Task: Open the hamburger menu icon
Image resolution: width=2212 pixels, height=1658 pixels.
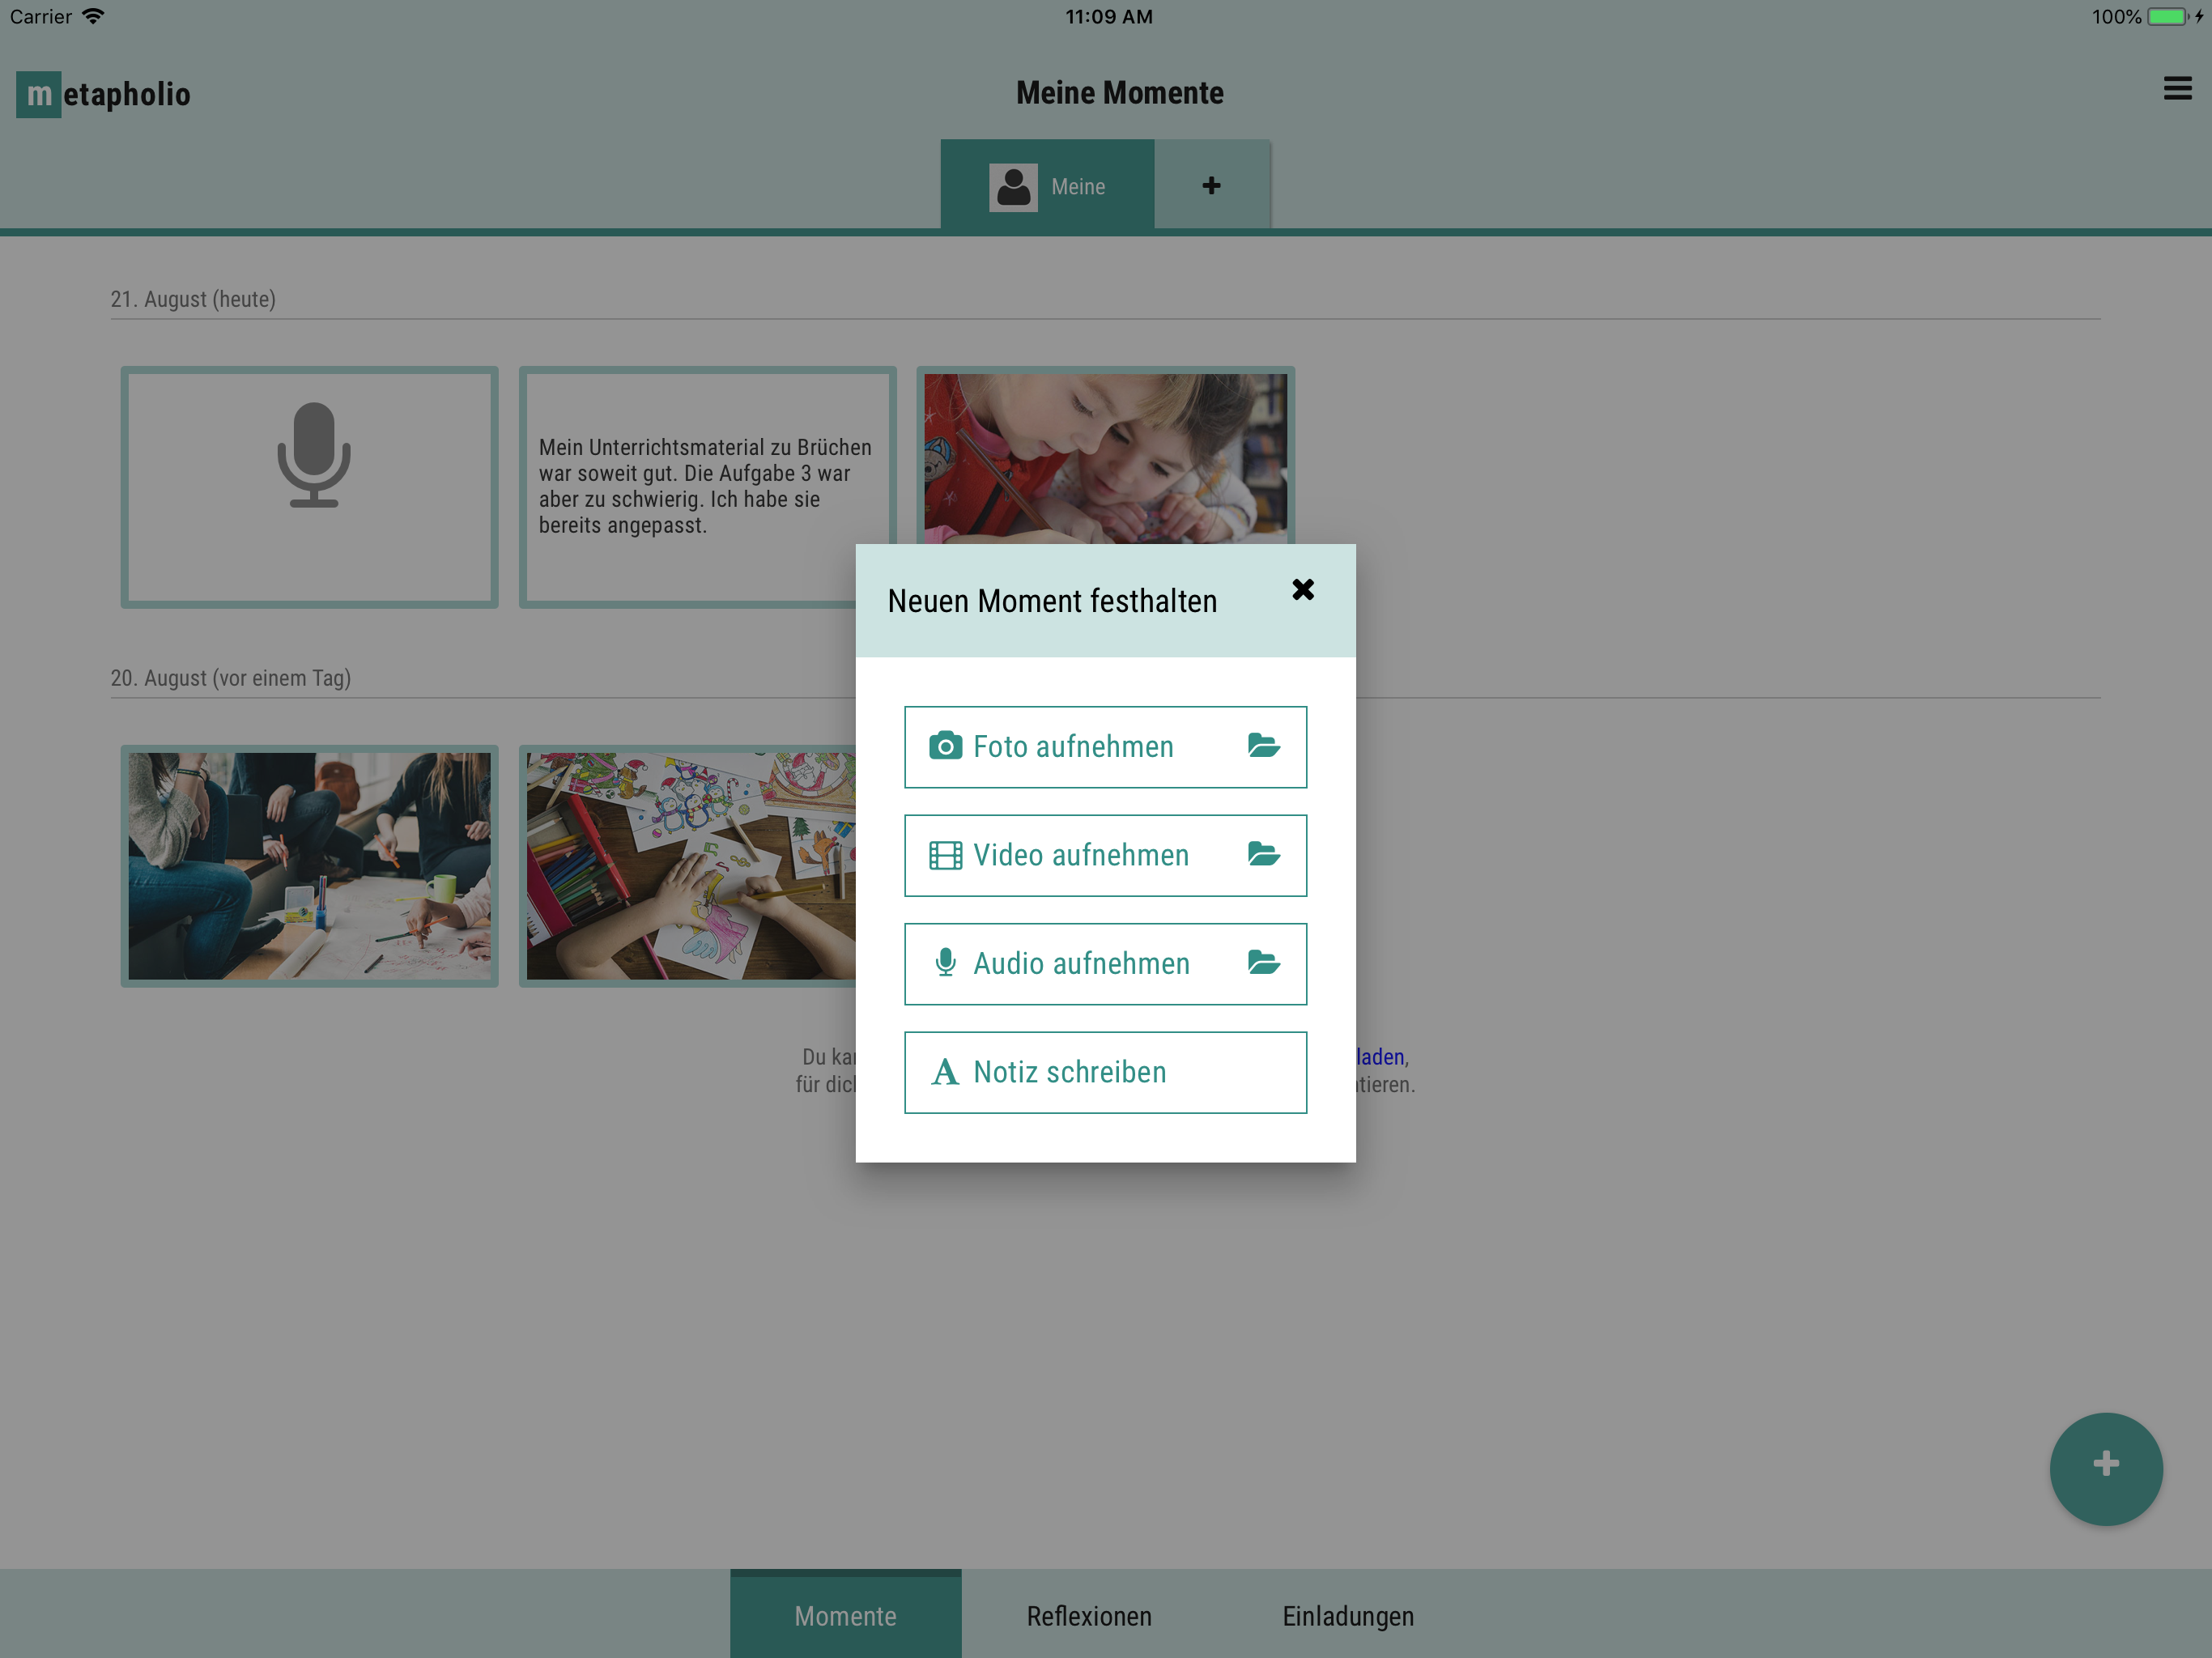Action: point(2176,89)
